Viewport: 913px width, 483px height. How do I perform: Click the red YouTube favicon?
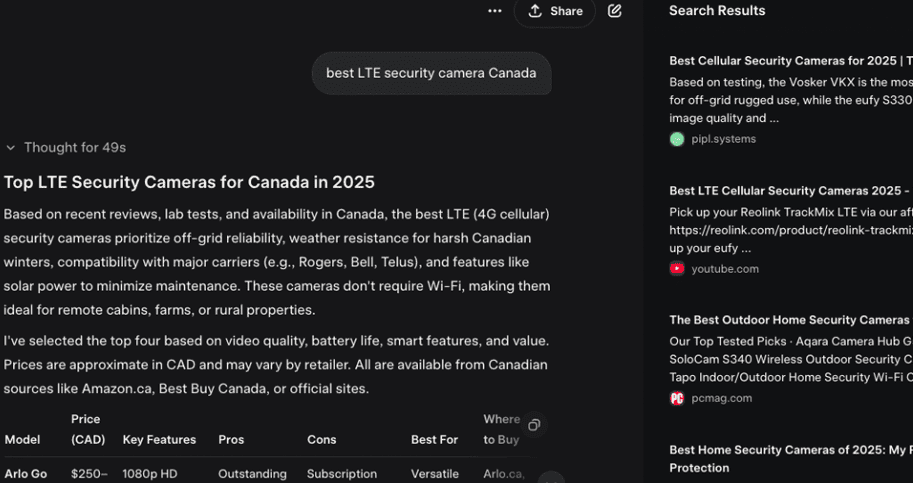[x=677, y=268]
